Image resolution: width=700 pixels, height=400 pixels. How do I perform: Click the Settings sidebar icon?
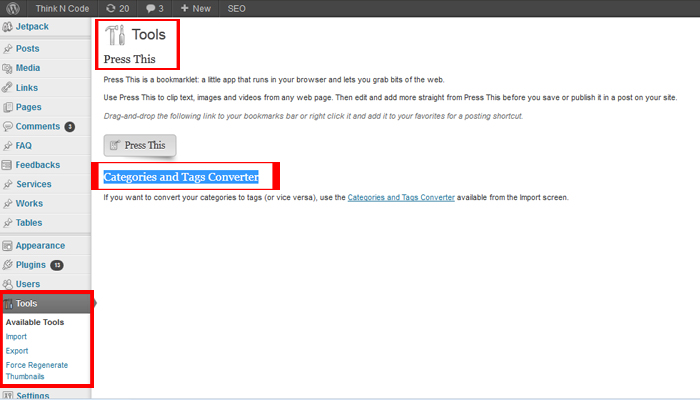7,396
